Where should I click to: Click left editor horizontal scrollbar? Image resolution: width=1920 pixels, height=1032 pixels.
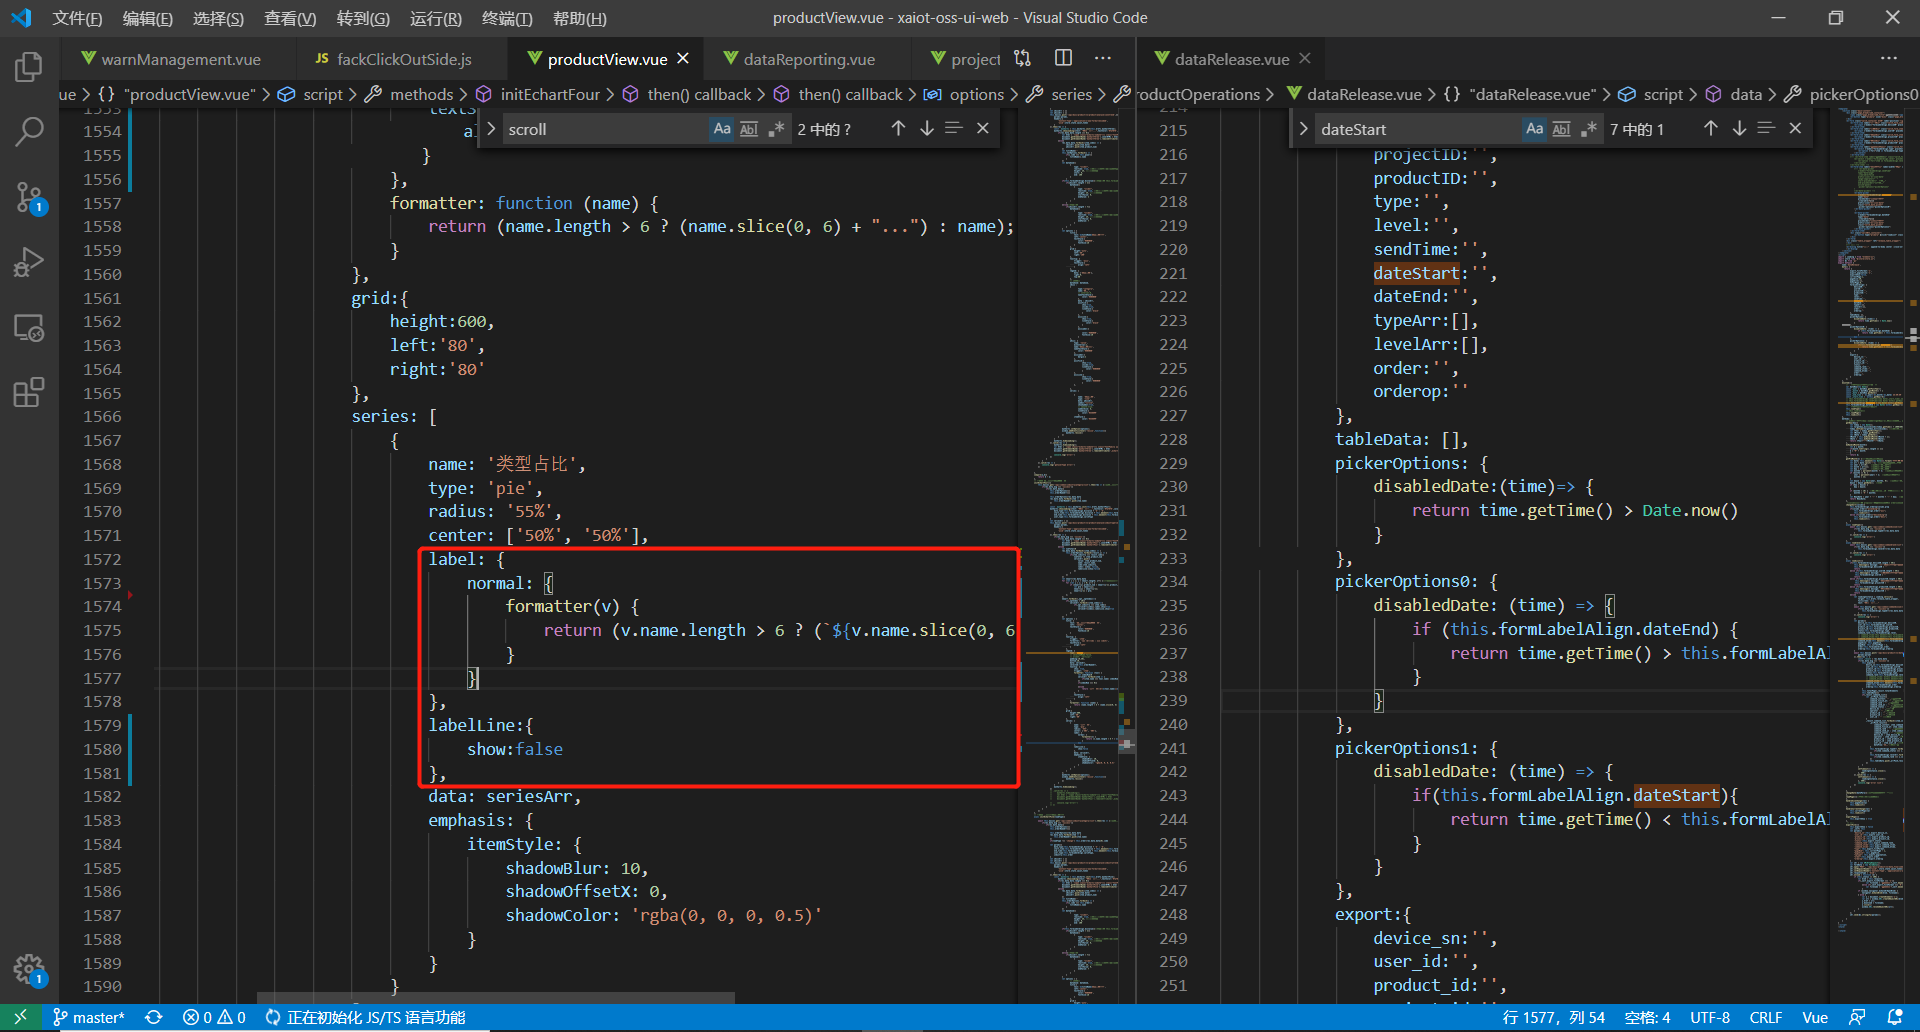click(496, 998)
